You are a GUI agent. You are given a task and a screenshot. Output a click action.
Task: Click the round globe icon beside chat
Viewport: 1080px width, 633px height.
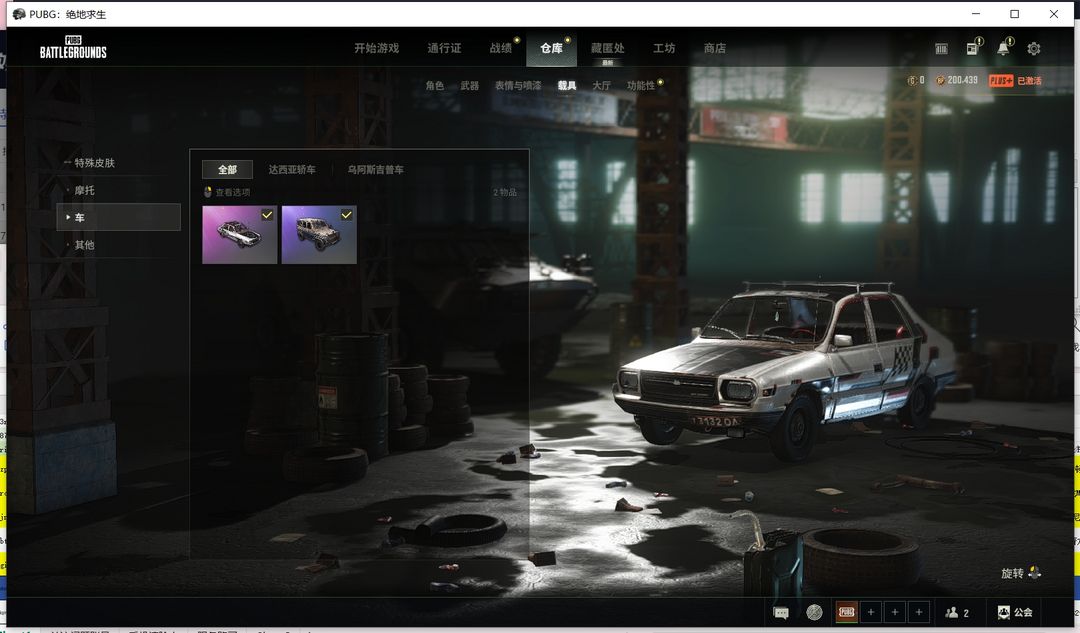tap(814, 612)
